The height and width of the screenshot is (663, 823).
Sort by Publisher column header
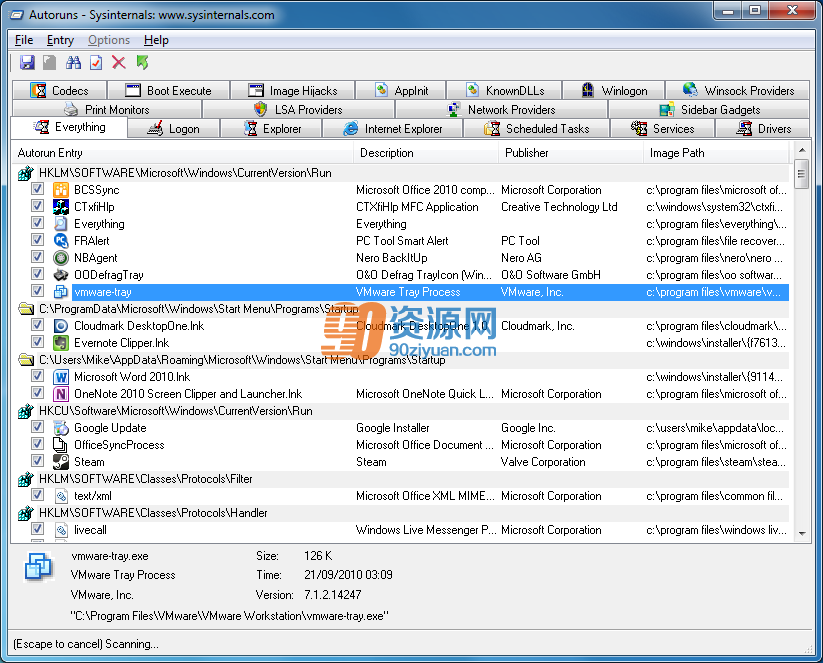coord(571,153)
